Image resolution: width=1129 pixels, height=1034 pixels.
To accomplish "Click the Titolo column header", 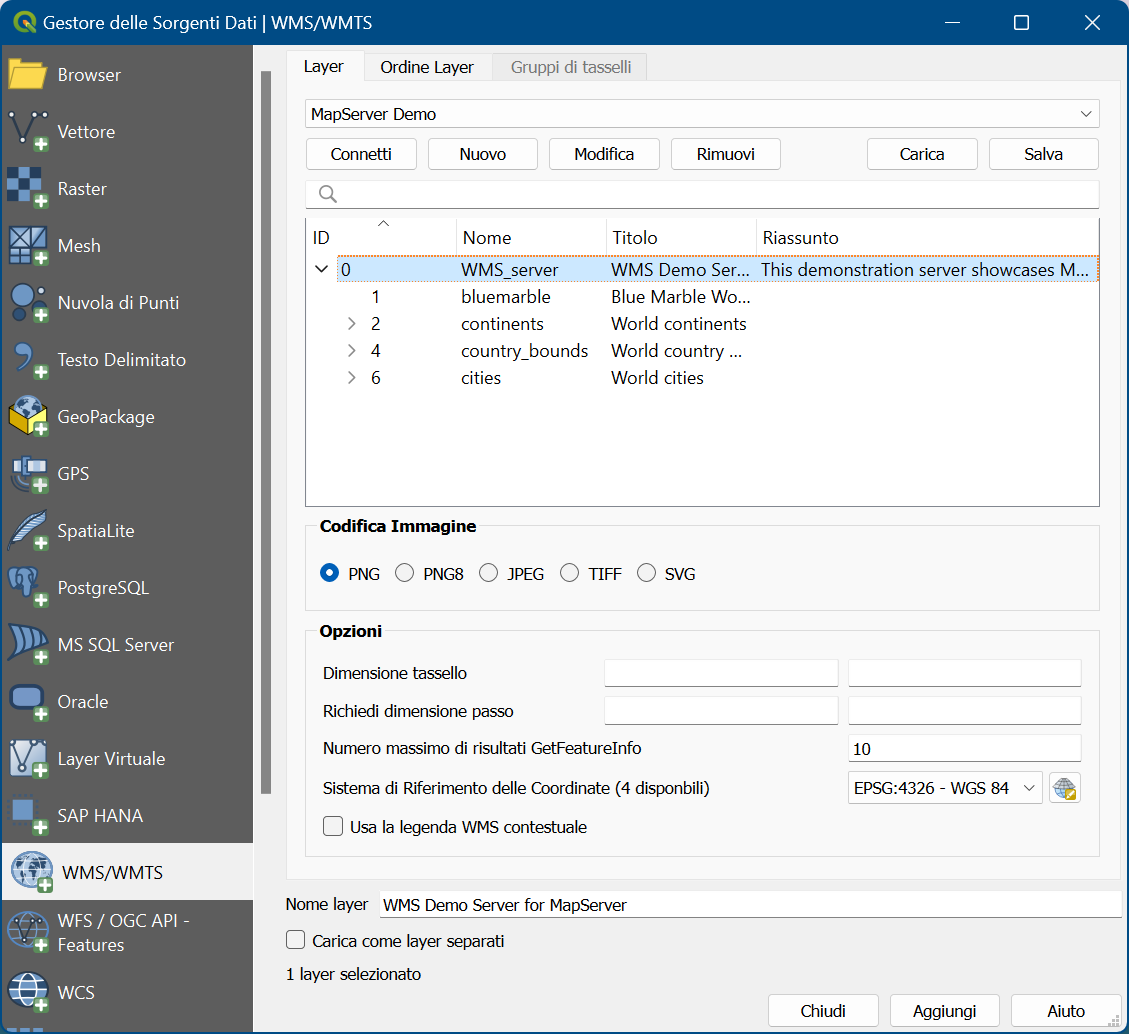I will (681, 238).
